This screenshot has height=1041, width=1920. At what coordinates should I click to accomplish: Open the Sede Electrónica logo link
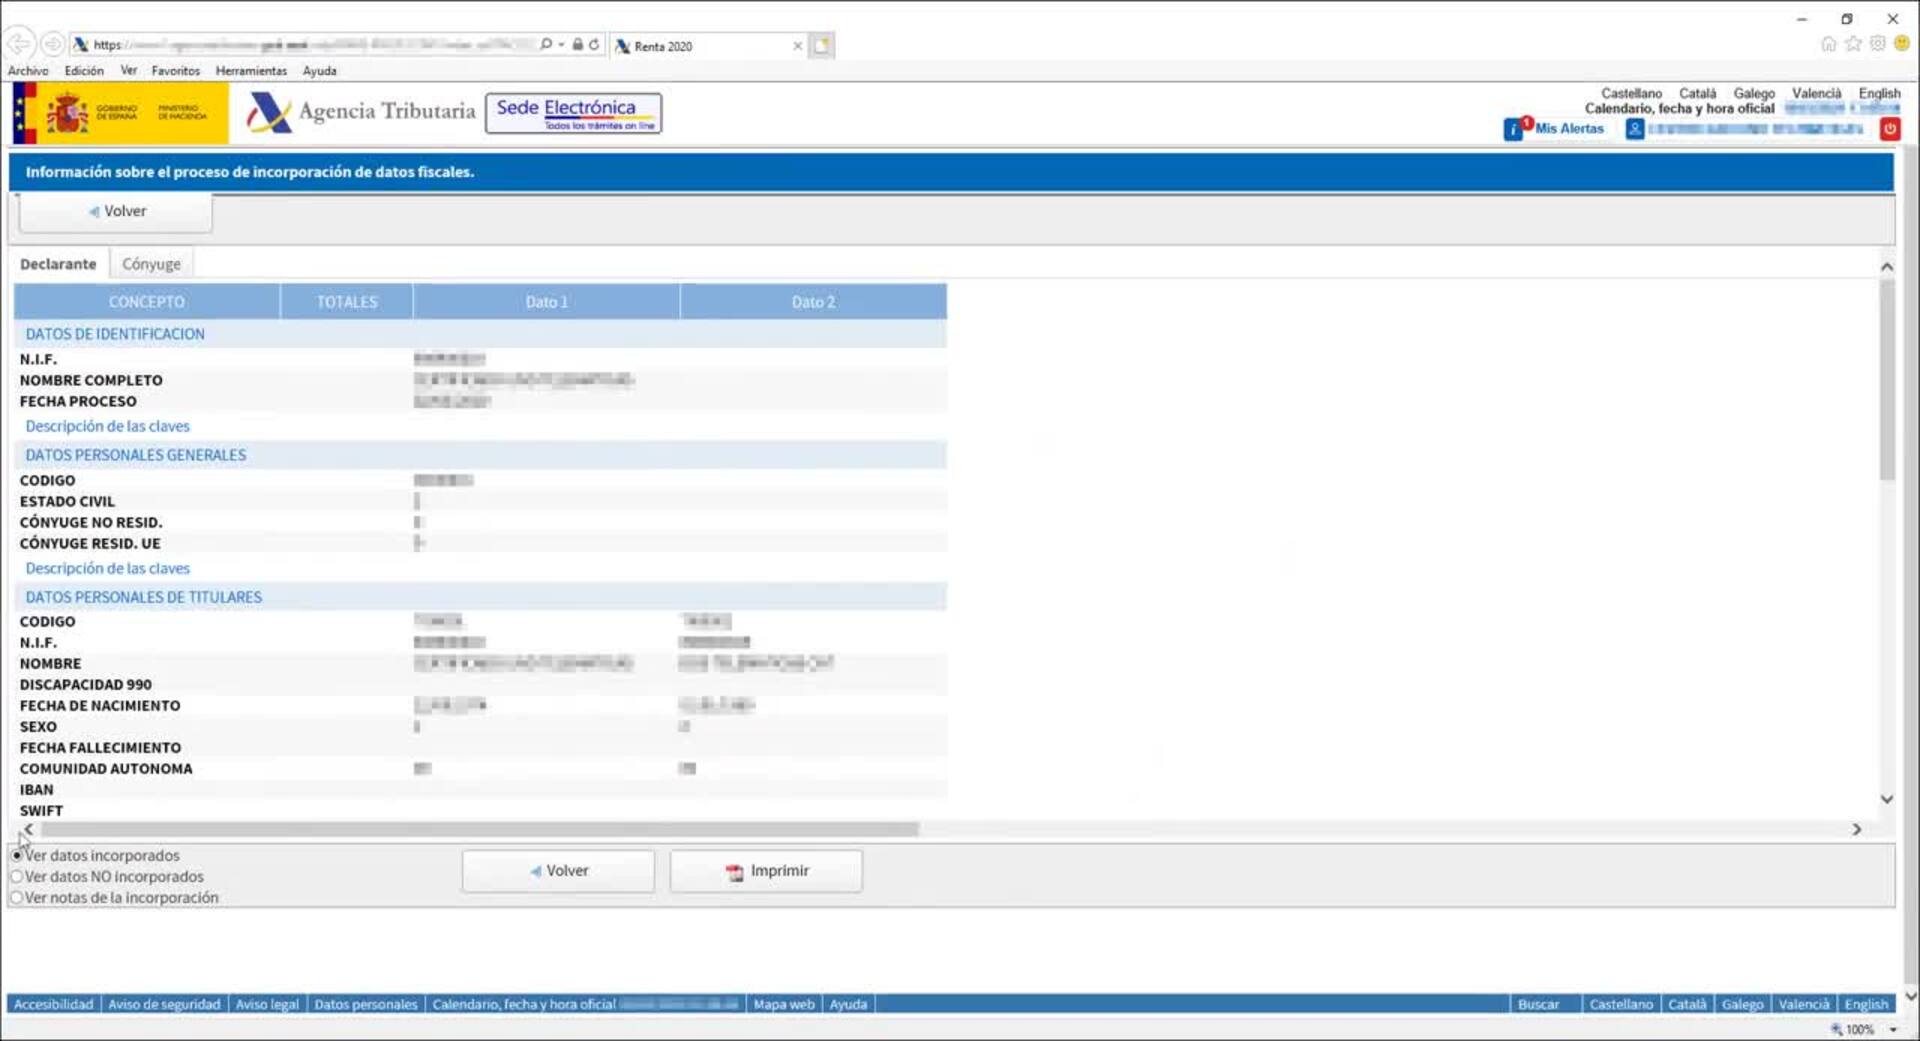click(x=573, y=113)
